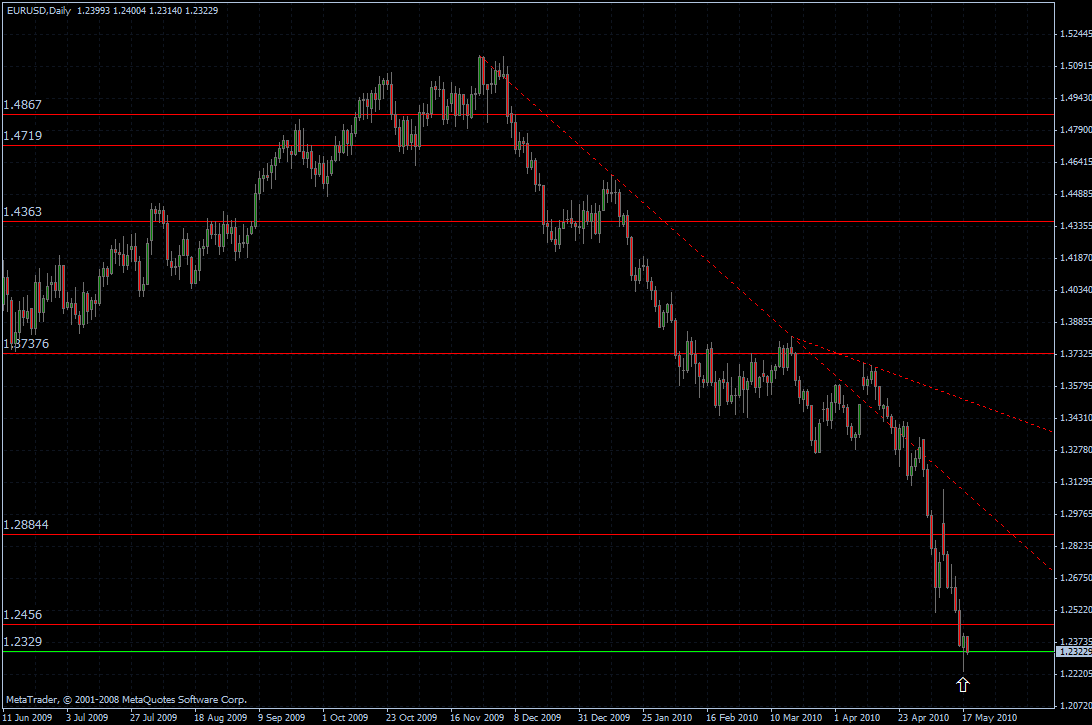
Task: Select the 1.4363 level label
Action: pyautogui.click(x=22, y=212)
